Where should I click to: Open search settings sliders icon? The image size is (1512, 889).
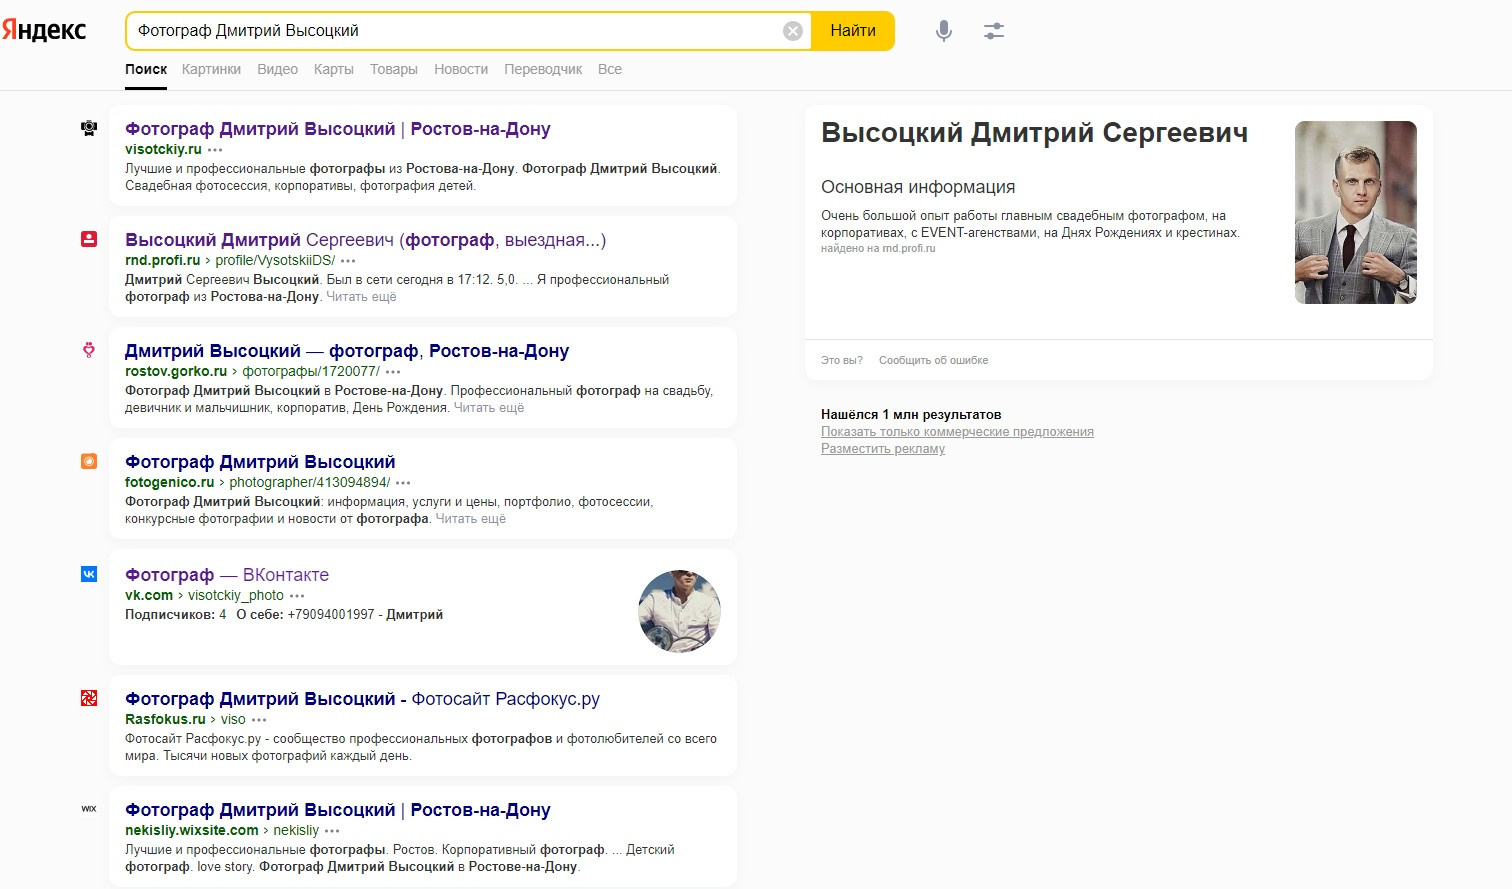pyautogui.click(x=993, y=31)
